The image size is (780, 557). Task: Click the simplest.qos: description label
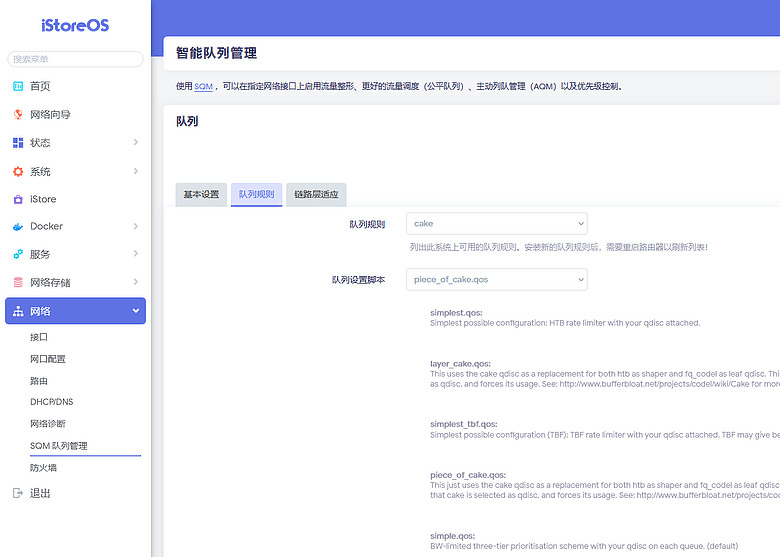click(x=456, y=313)
